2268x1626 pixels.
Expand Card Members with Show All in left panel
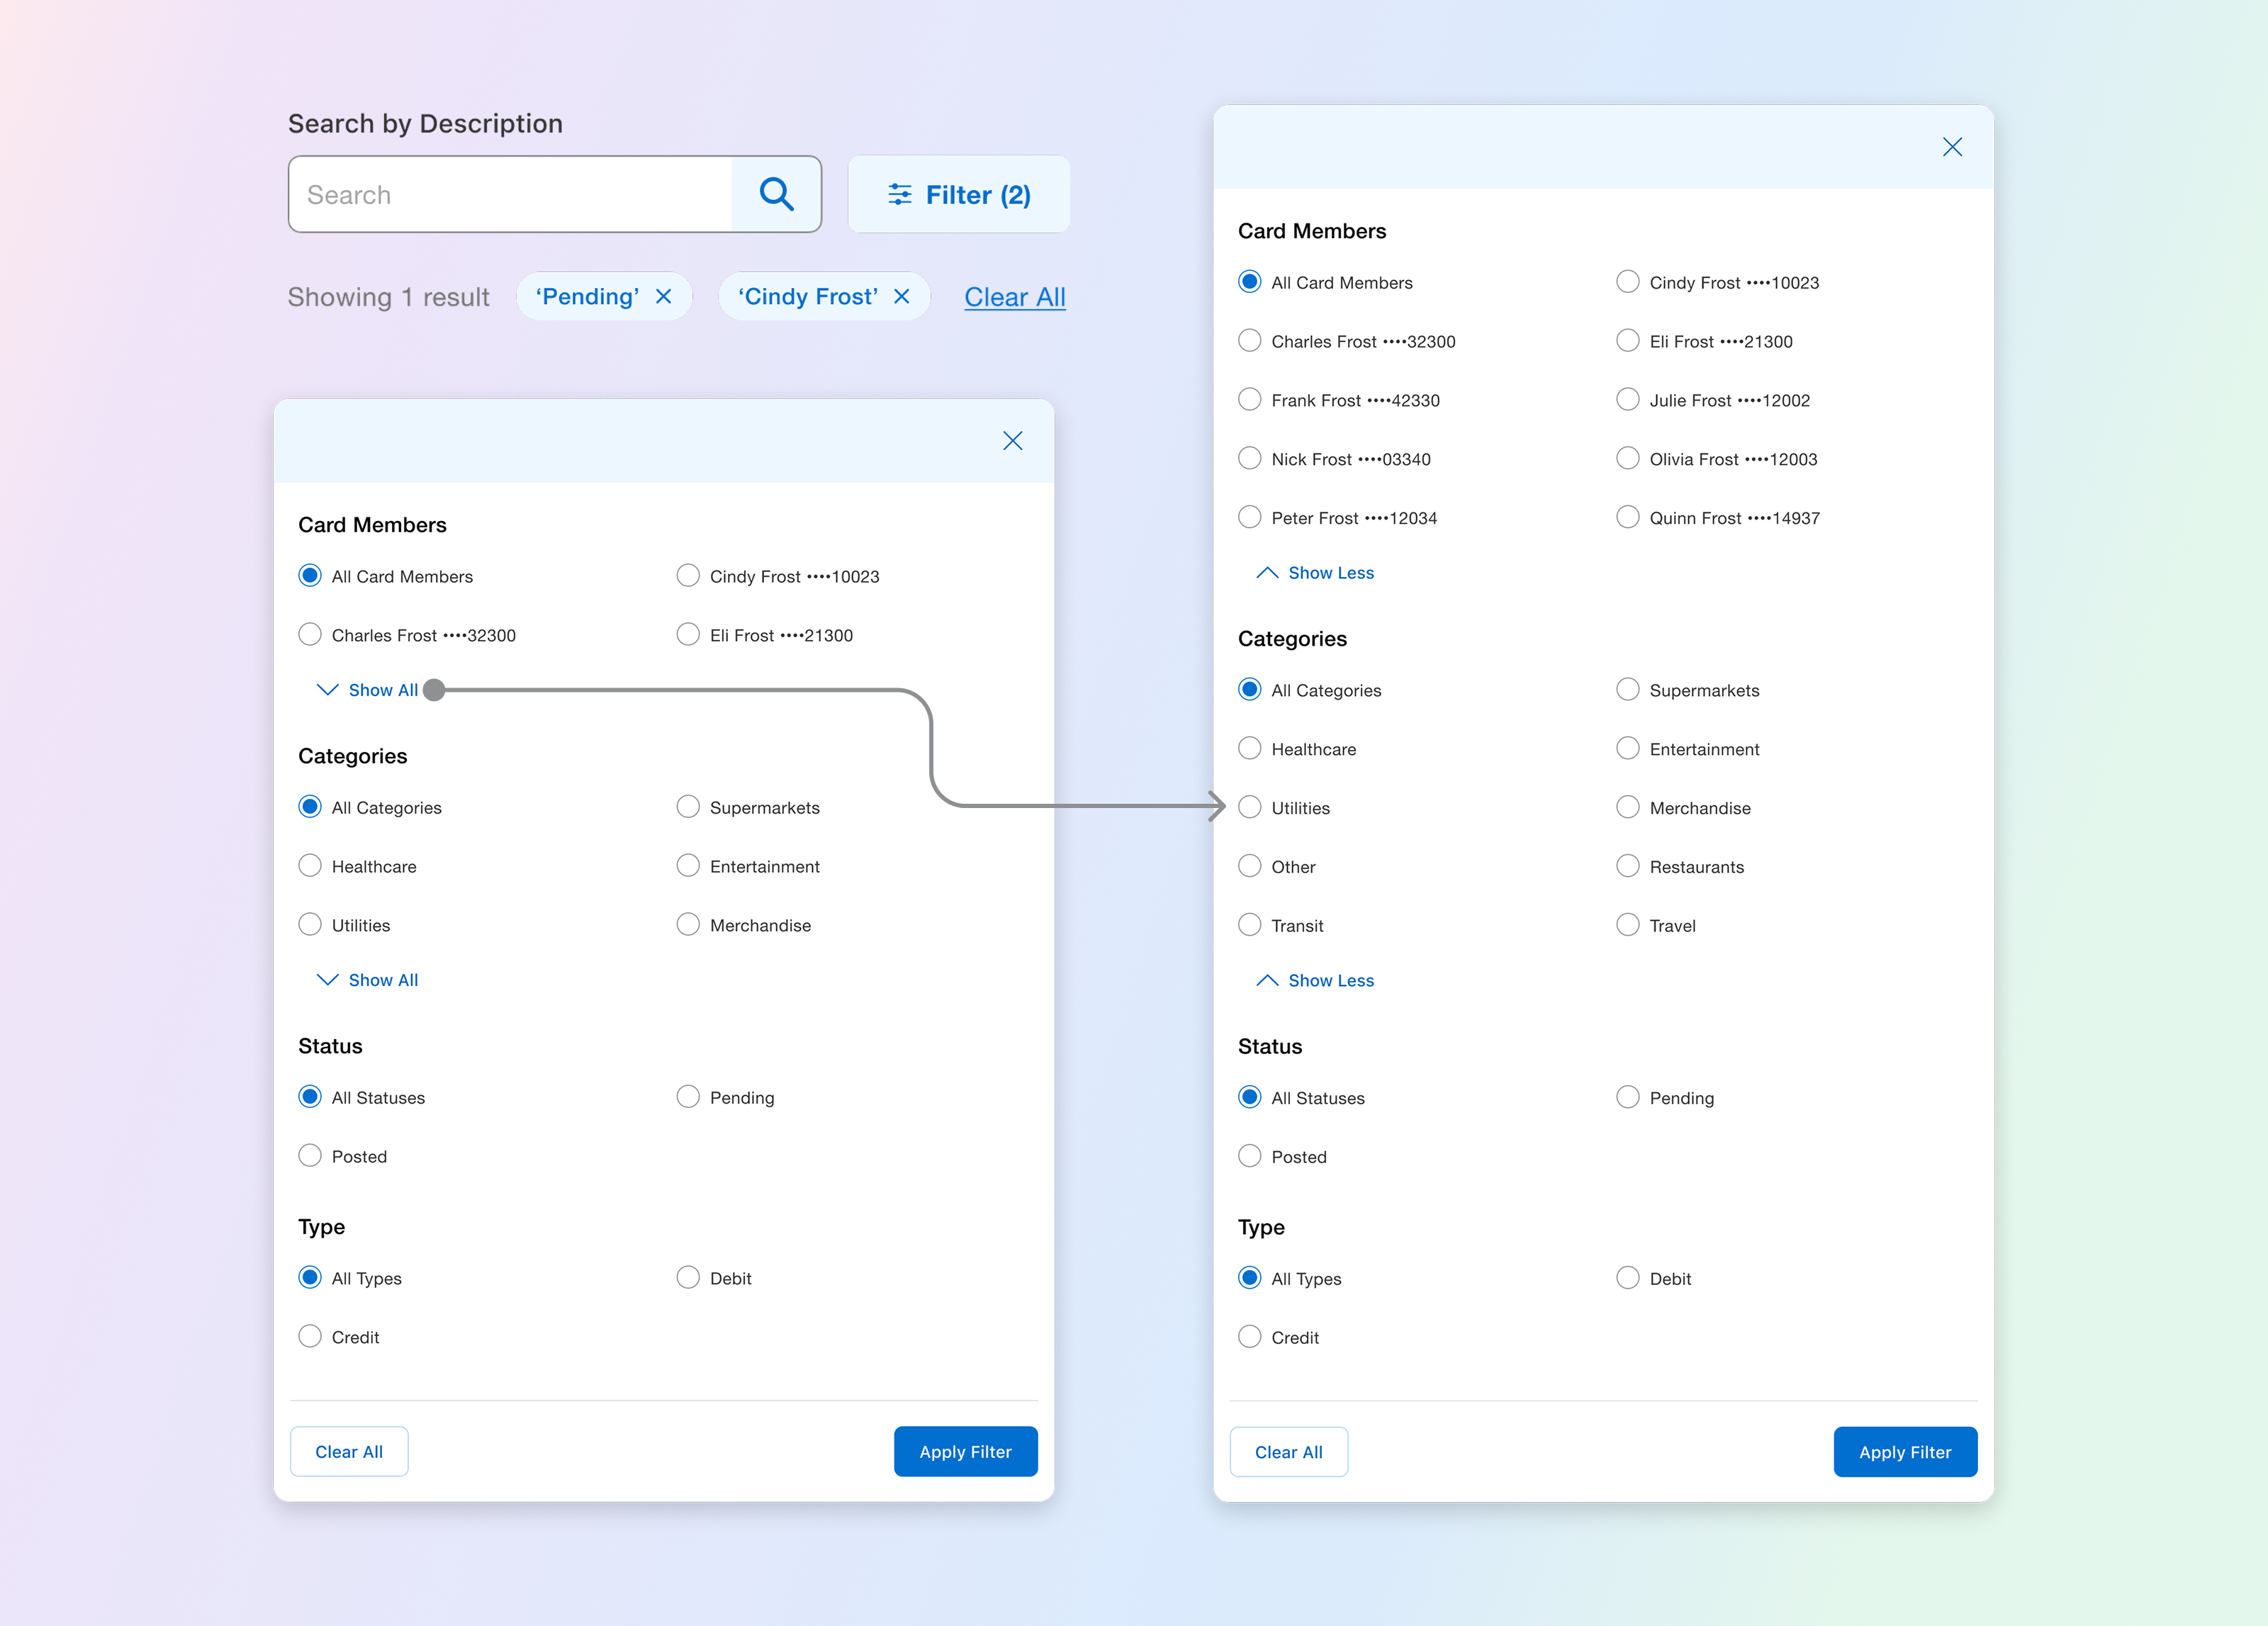click(x=368, y=690)
